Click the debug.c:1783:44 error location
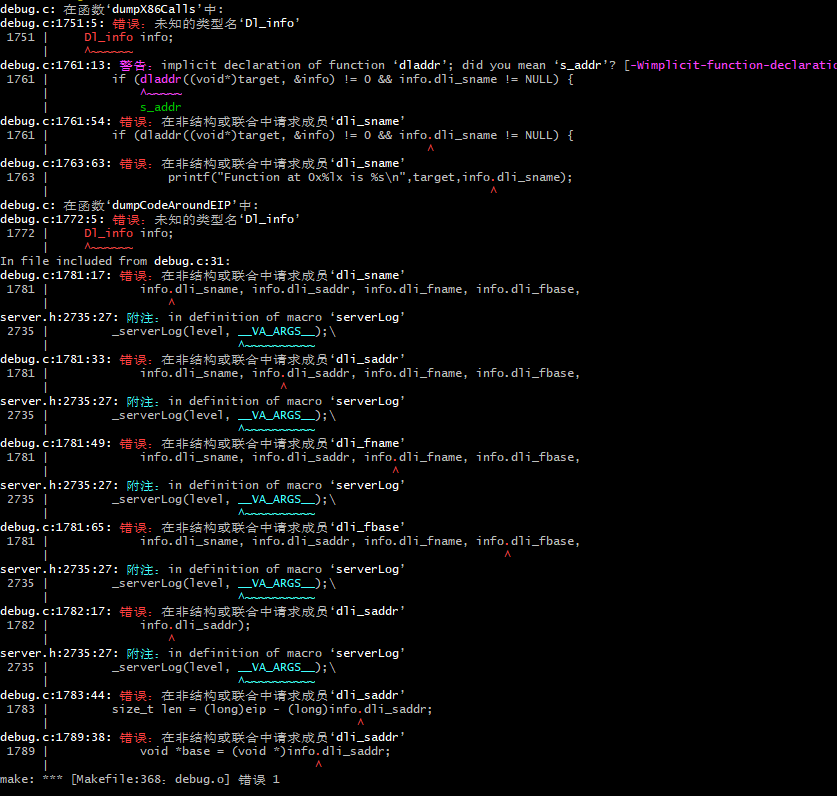This screenshot has width=837, height=796. pos(56,695)
